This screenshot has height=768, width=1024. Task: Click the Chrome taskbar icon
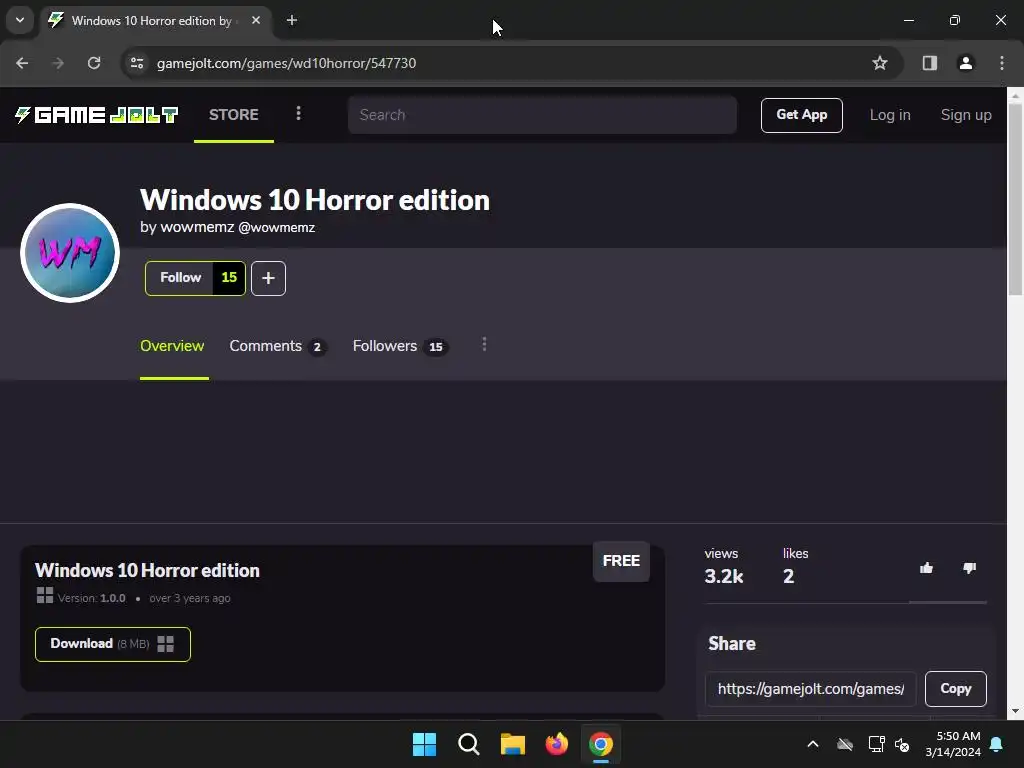click(601, 744)
